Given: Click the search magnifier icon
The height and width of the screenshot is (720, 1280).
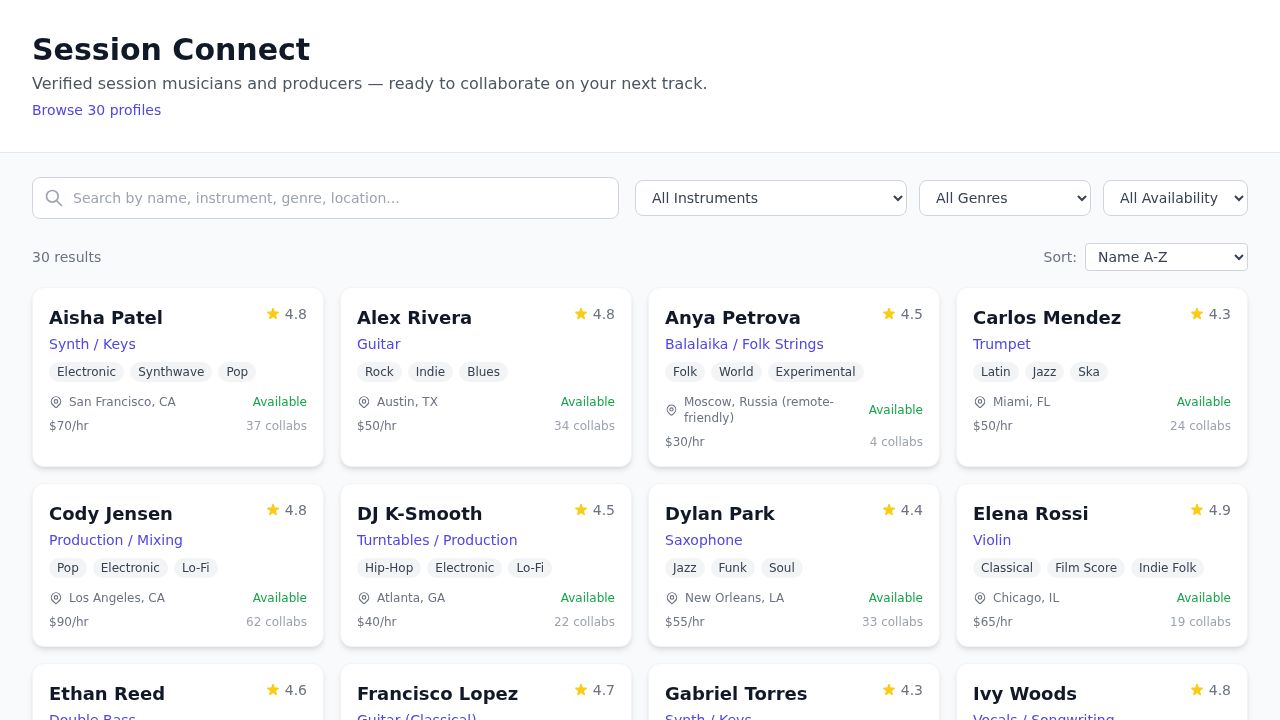Looking at the screenshot, I should 54,198.
